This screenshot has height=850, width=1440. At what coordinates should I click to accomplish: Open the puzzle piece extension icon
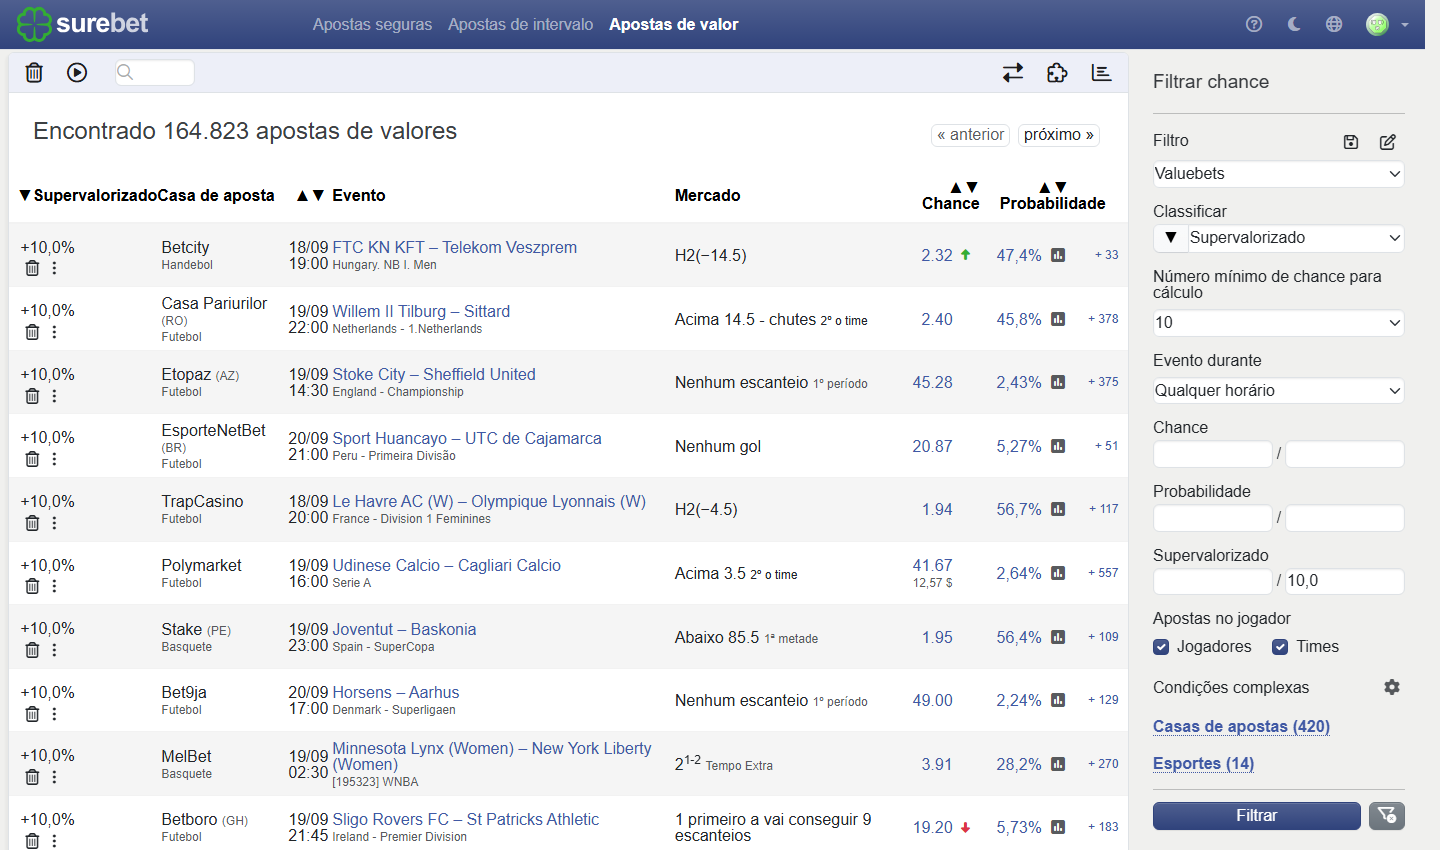pos(1057,72)
